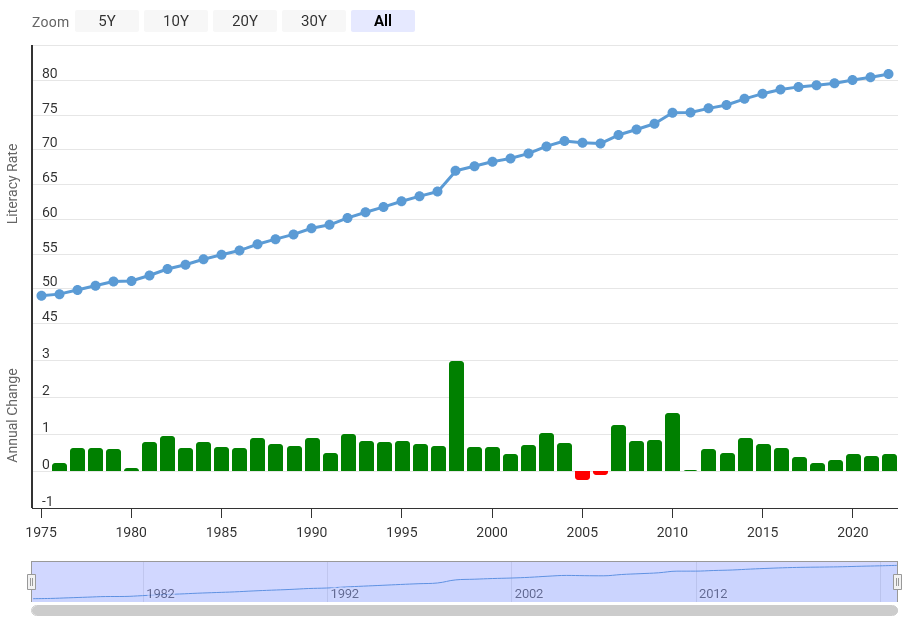Click the 2020 x-axis label
This screenshot has width=911, height=626.
coord(852,532)
